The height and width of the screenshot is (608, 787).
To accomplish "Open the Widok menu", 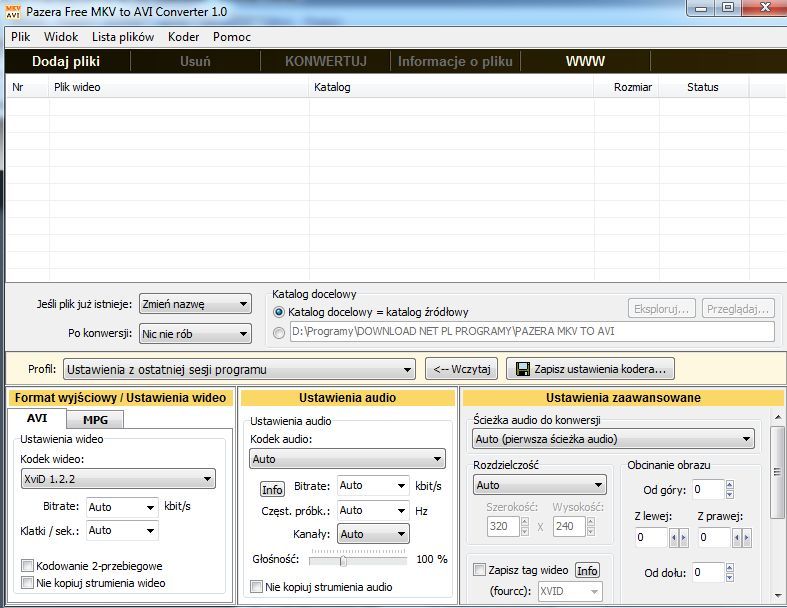I will 61,37.
